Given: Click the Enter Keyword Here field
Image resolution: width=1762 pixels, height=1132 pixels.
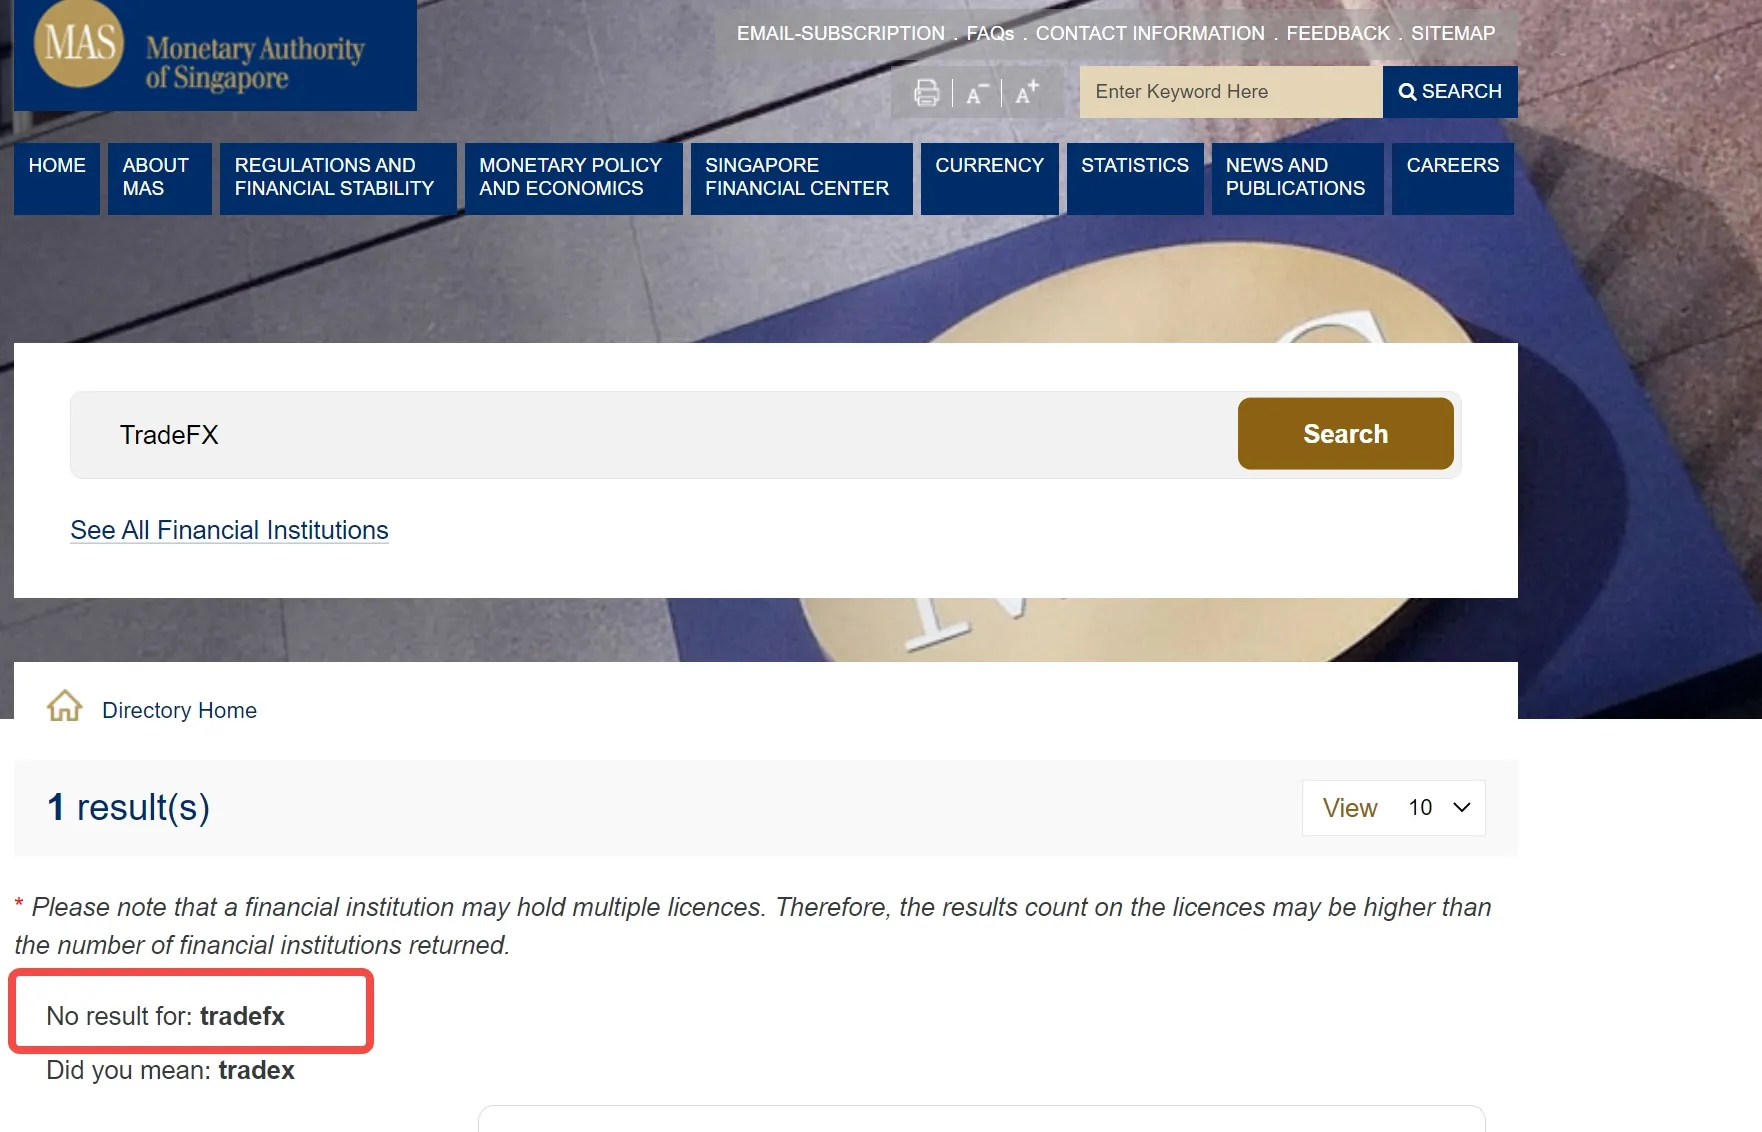Looking at the screenshot, I should tap(1231, 92).
